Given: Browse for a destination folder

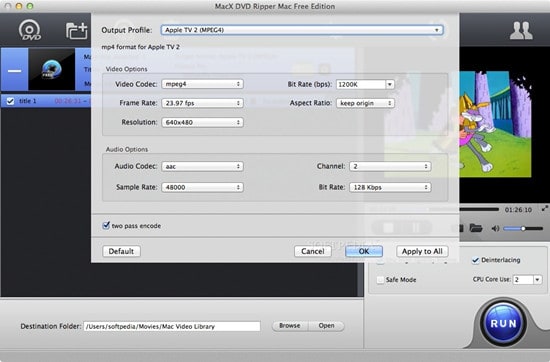Looking at the screenshot, I should [x=290, y=326].
